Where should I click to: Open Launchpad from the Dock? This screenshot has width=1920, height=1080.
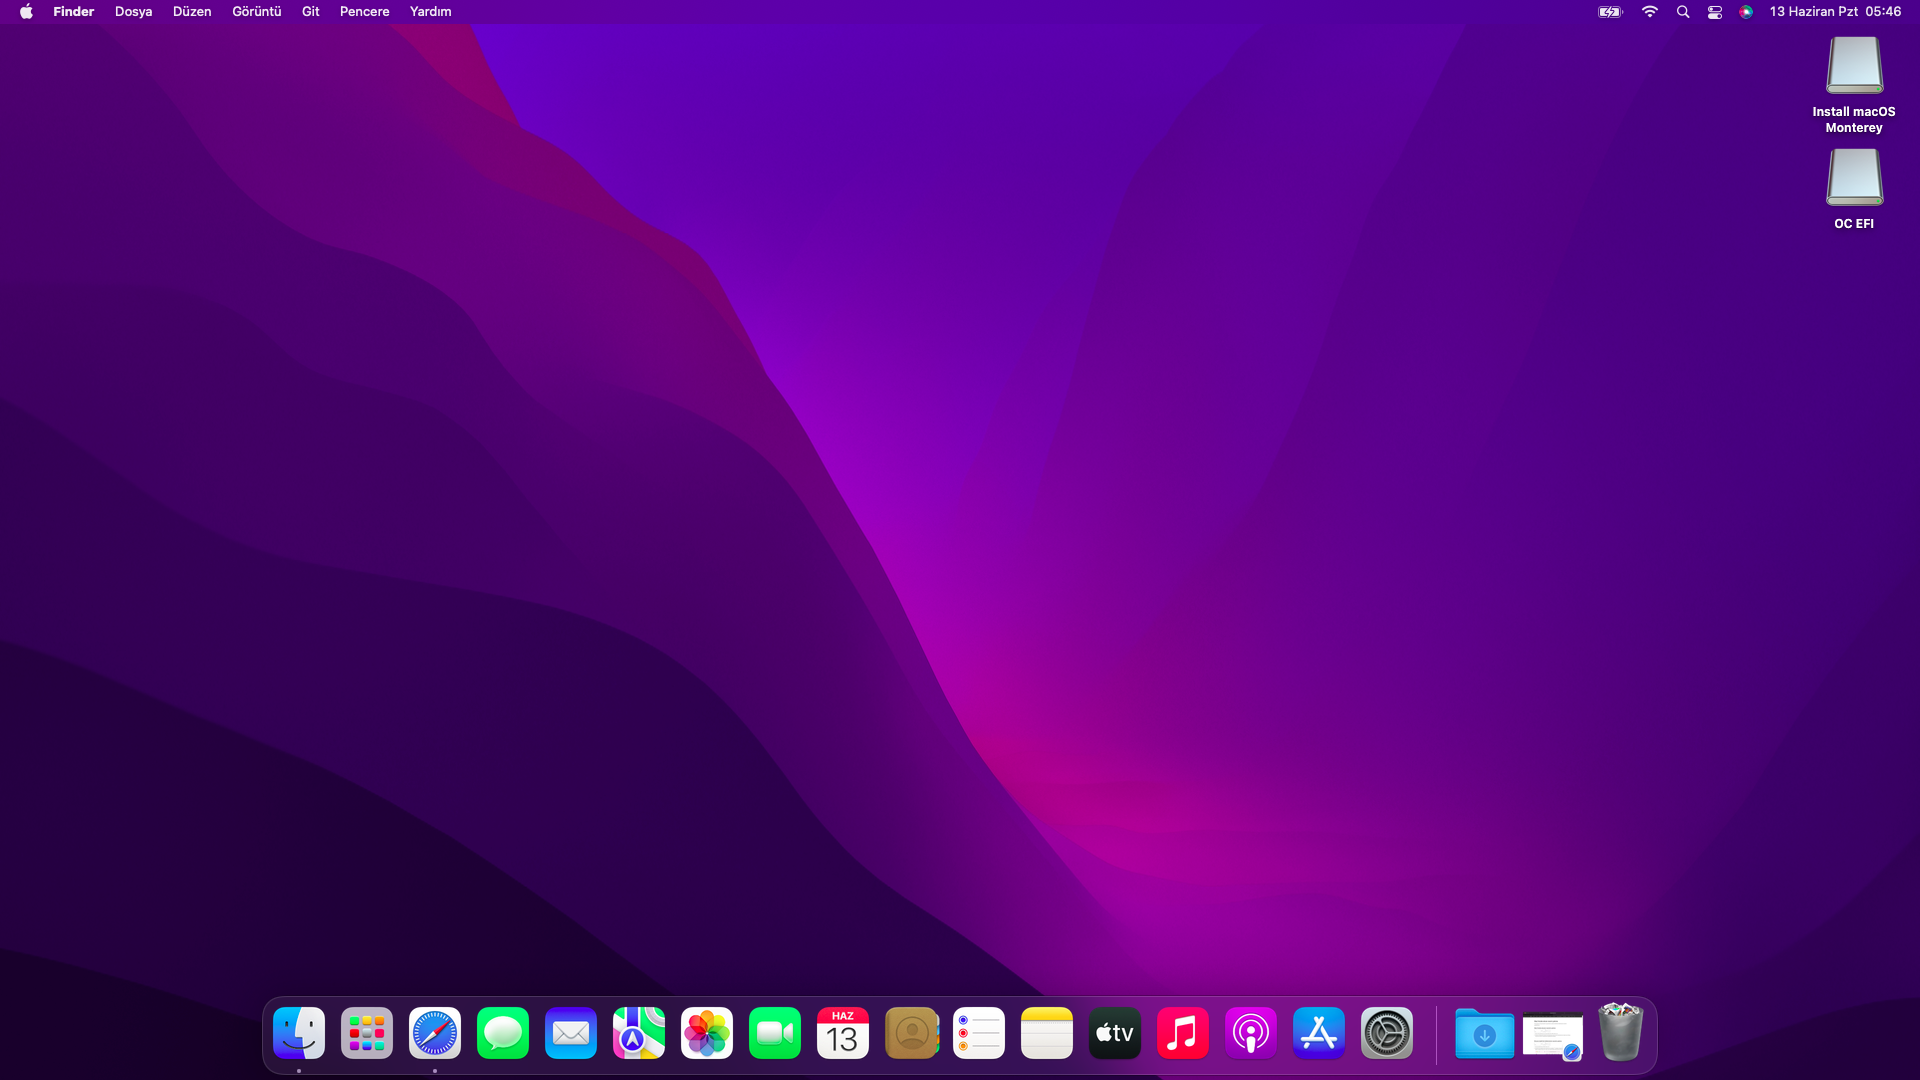[x=367, y=1033]
